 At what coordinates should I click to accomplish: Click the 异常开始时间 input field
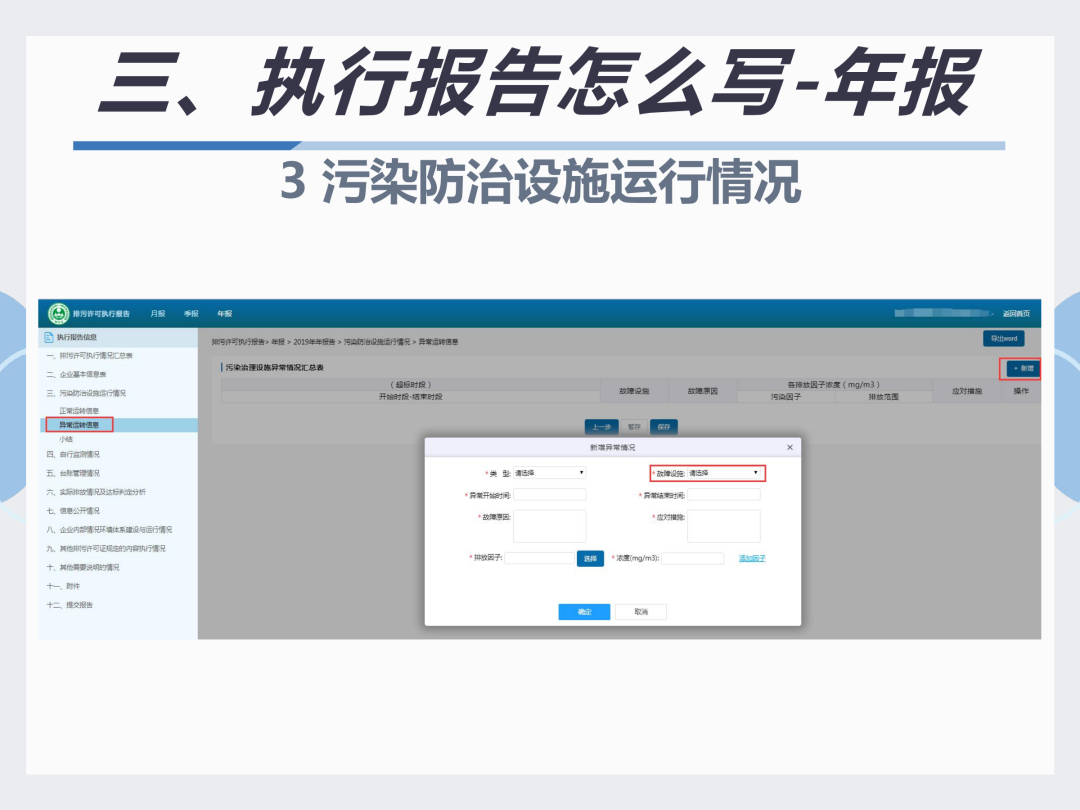point(550,495)
